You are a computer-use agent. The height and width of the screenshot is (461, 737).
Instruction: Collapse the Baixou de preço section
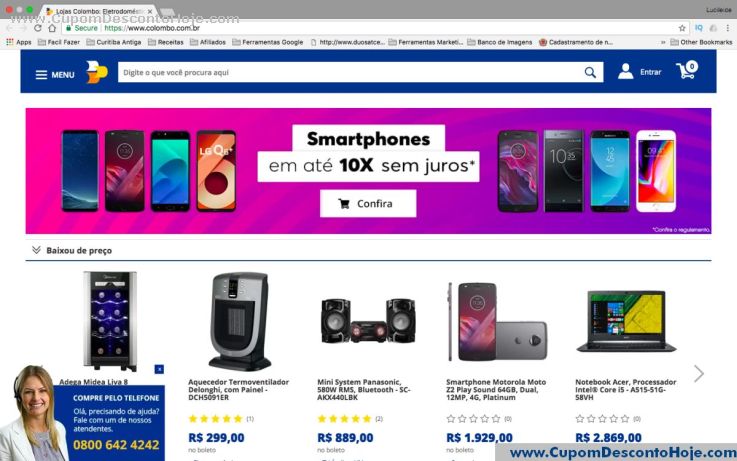coord(36,250)
